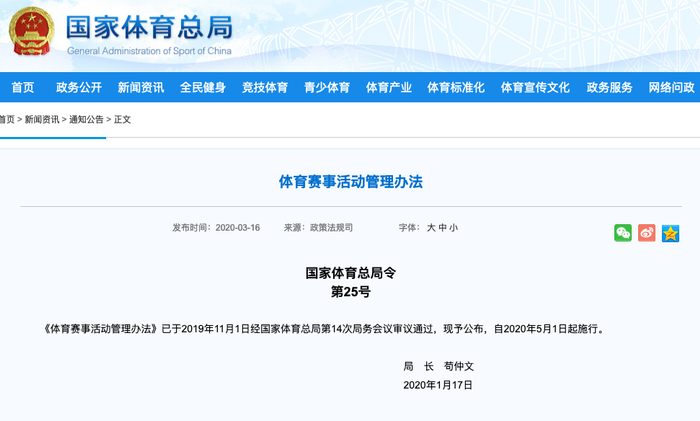
Task: Open 体育宣传文化 menu
Action: (535, 87)
